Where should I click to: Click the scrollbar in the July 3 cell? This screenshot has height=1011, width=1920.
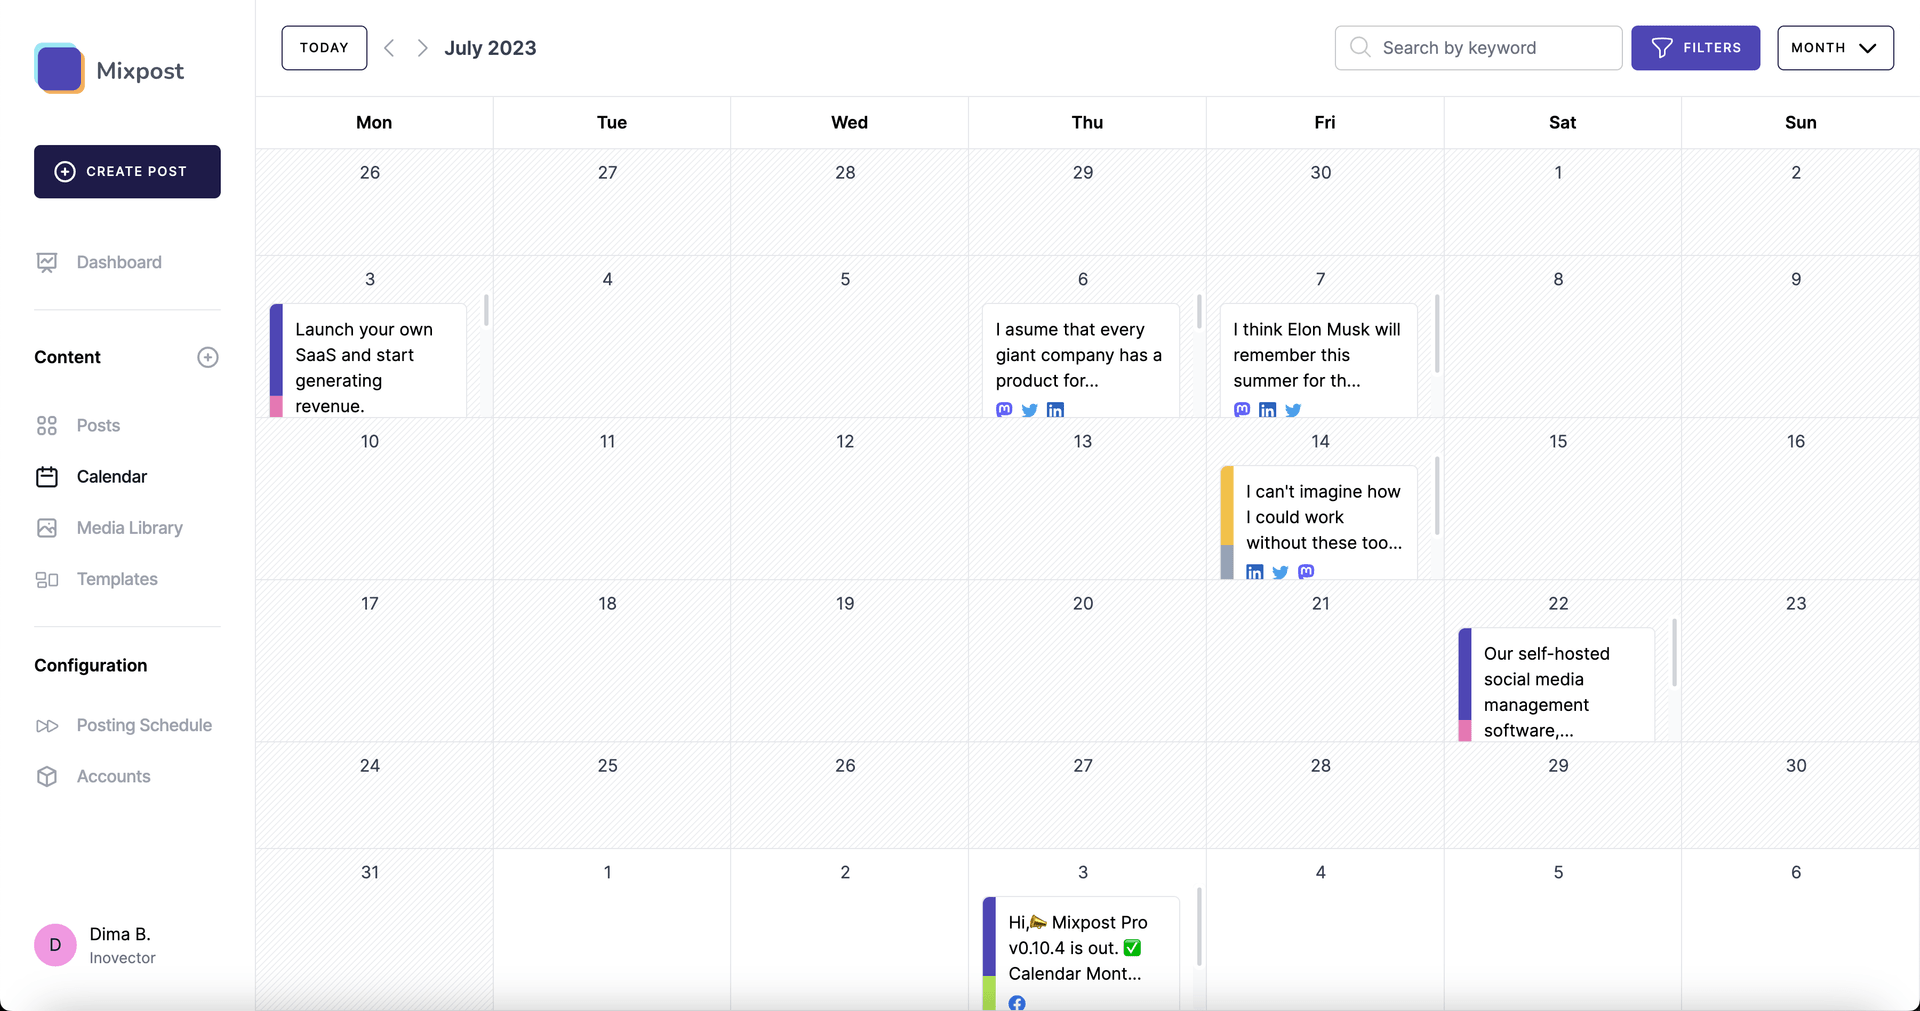(x=486, y=310)
